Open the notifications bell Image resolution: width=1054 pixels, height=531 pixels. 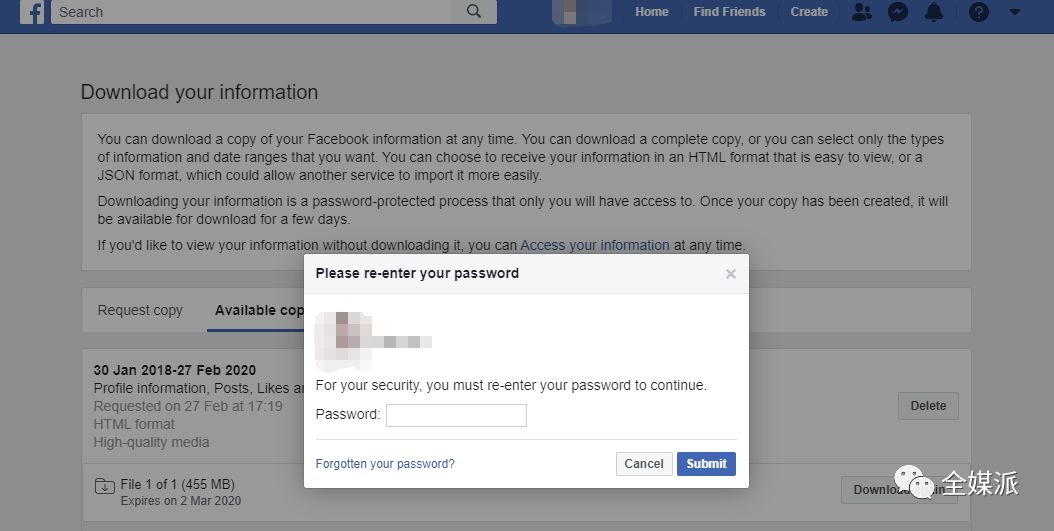coord(934,12)
